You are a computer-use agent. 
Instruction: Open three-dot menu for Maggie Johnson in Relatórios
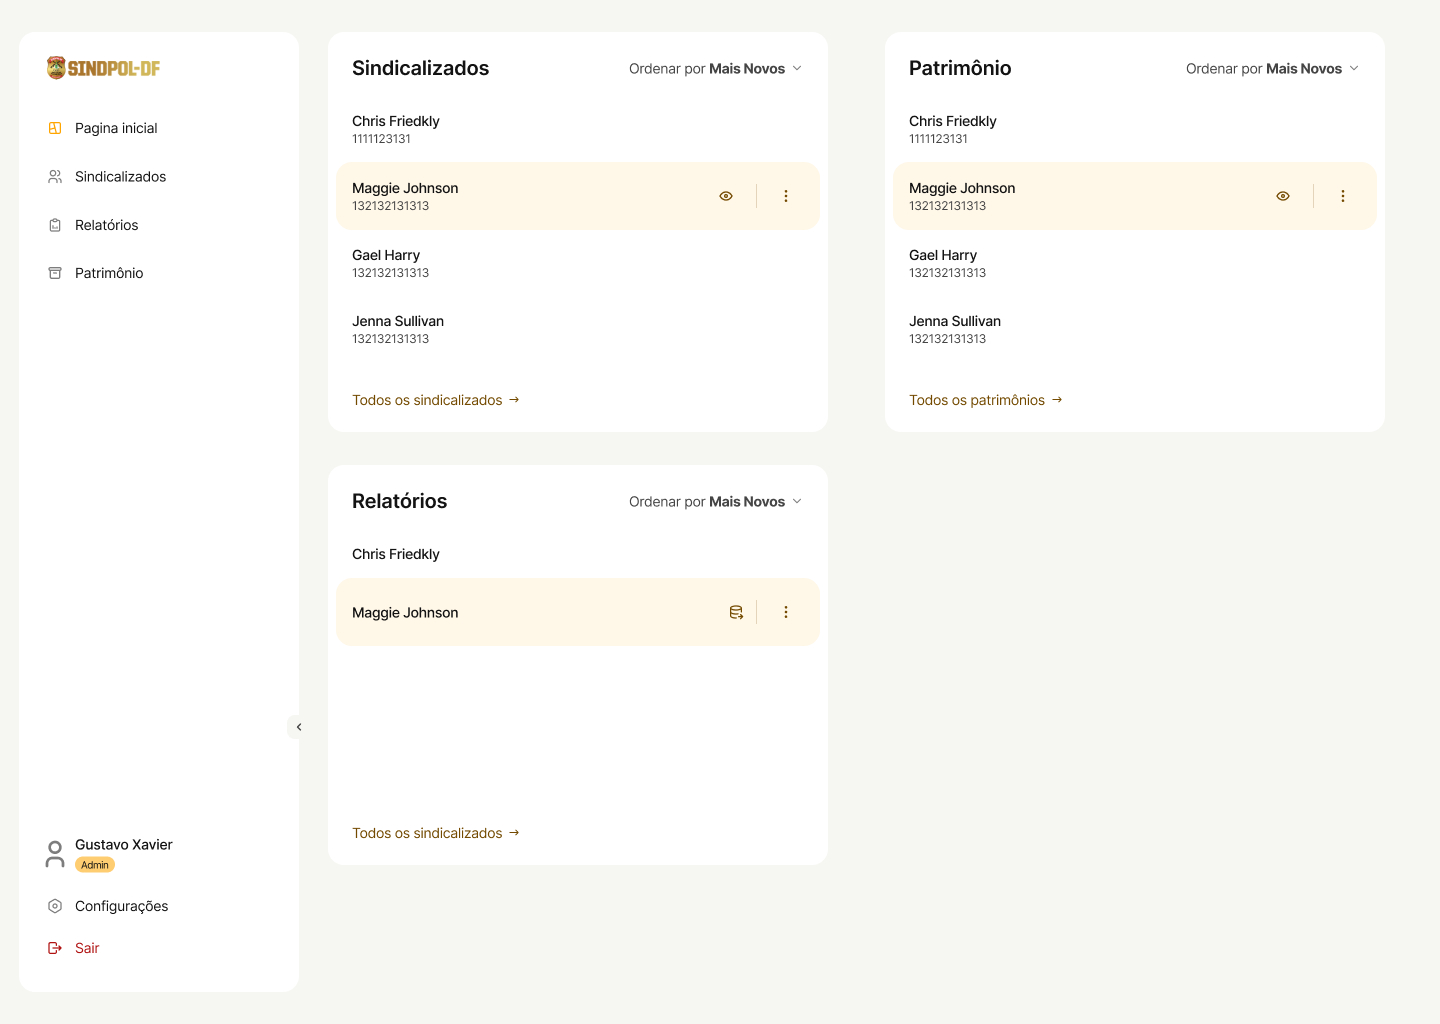click(x=786, y=612)
